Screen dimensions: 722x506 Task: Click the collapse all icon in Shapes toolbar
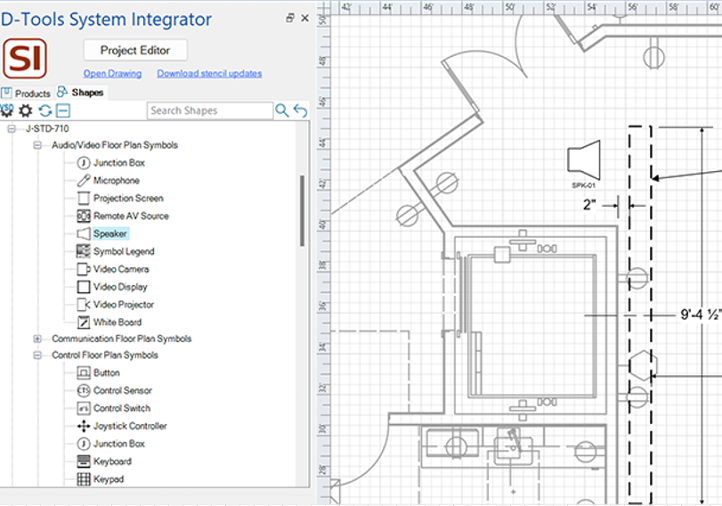[x=62, y=111]
